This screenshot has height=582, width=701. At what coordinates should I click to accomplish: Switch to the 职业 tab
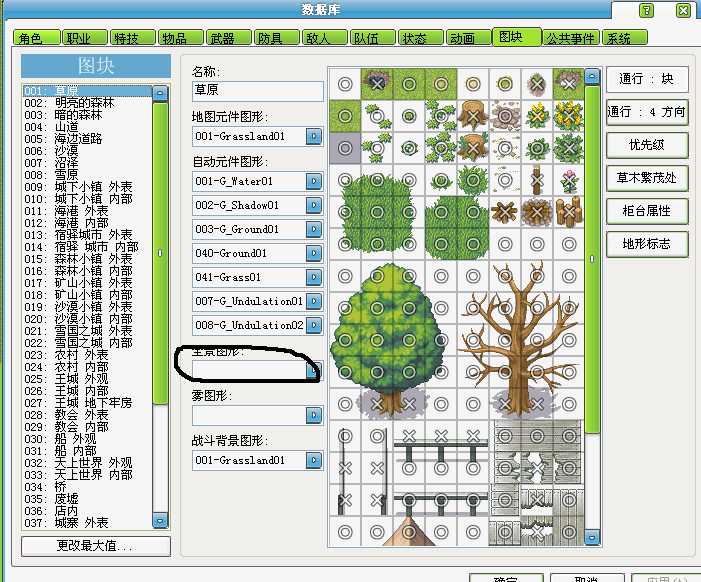tap(85, 38)
